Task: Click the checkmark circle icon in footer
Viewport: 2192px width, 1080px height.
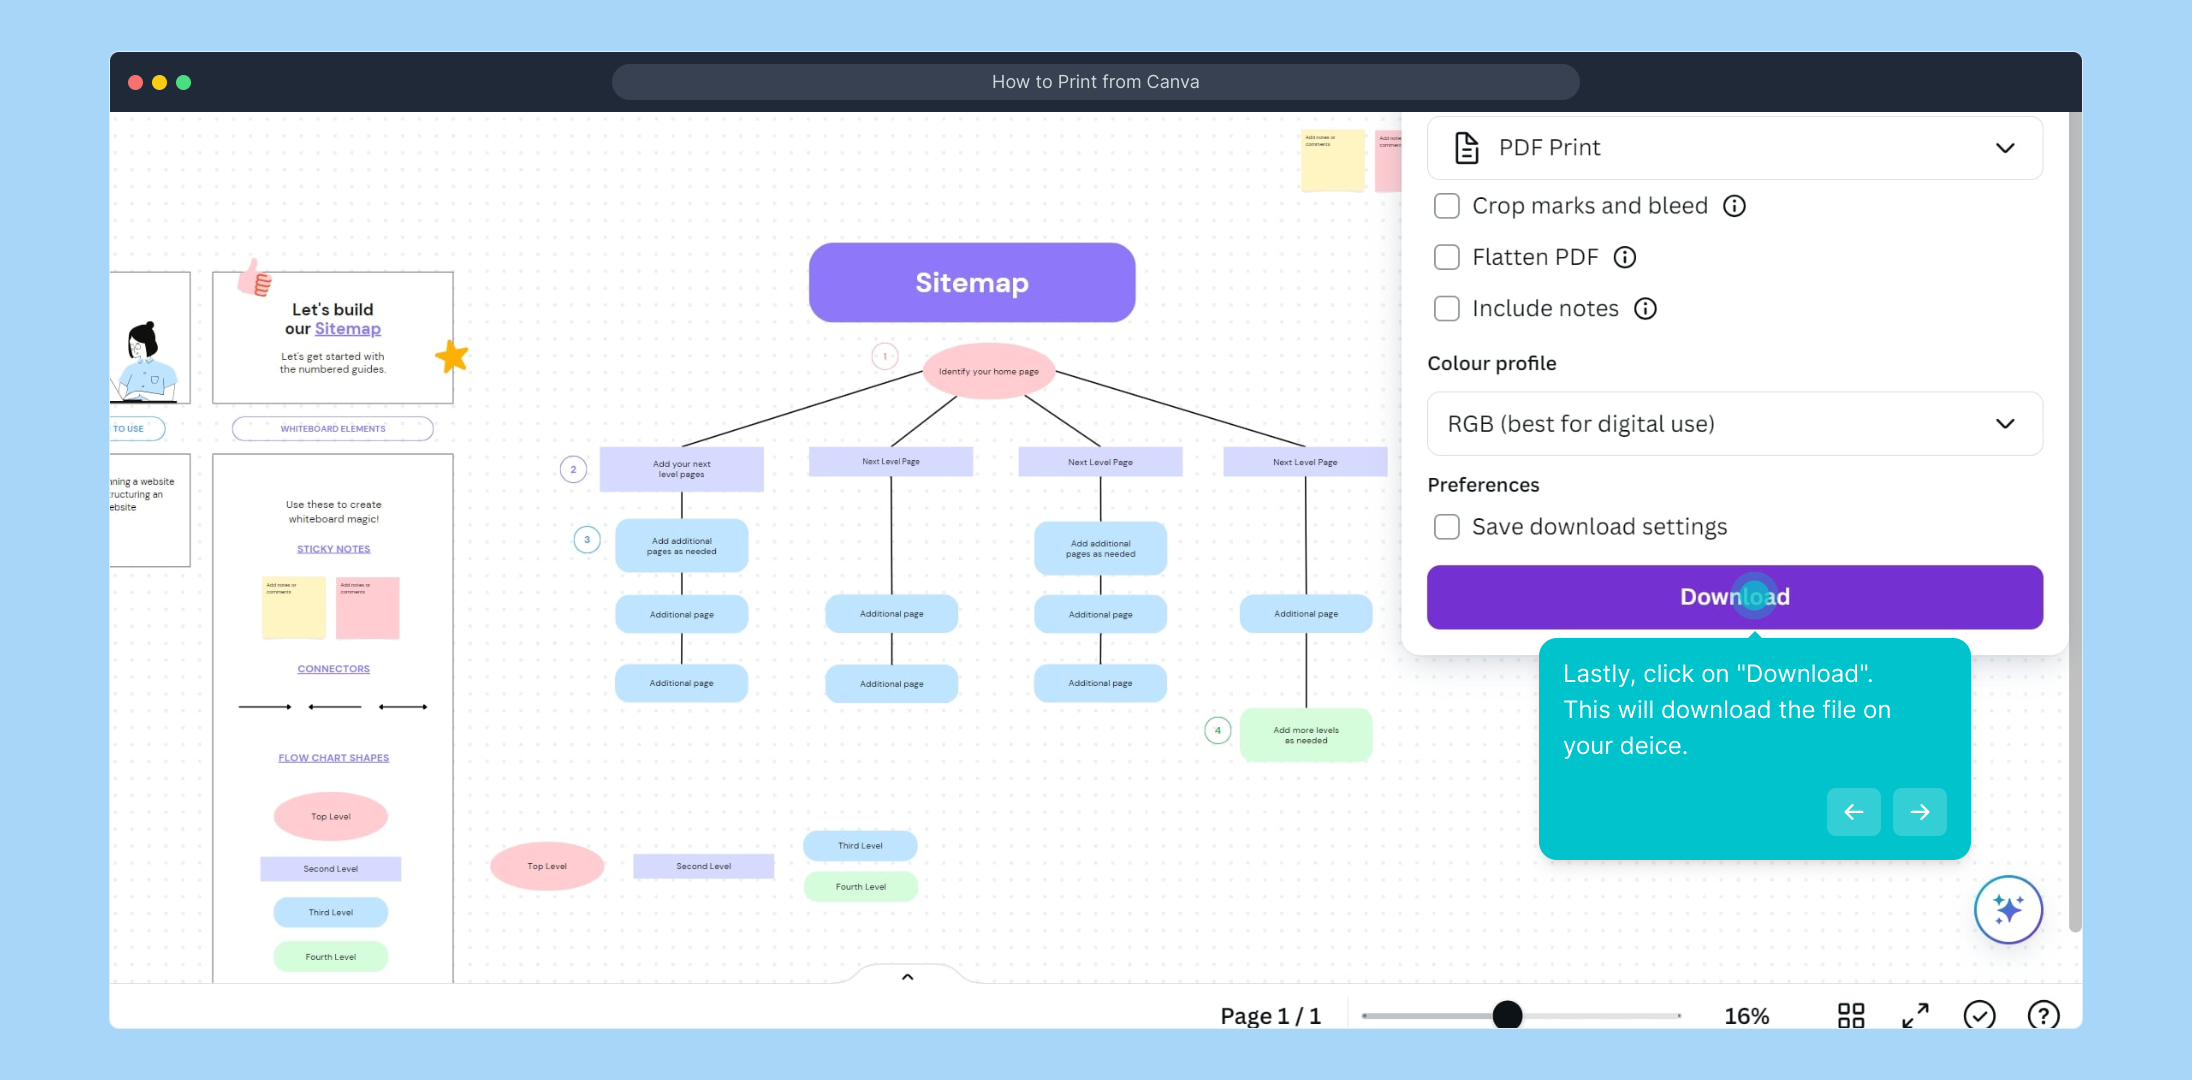Action: click(x=1979, y=1015)
